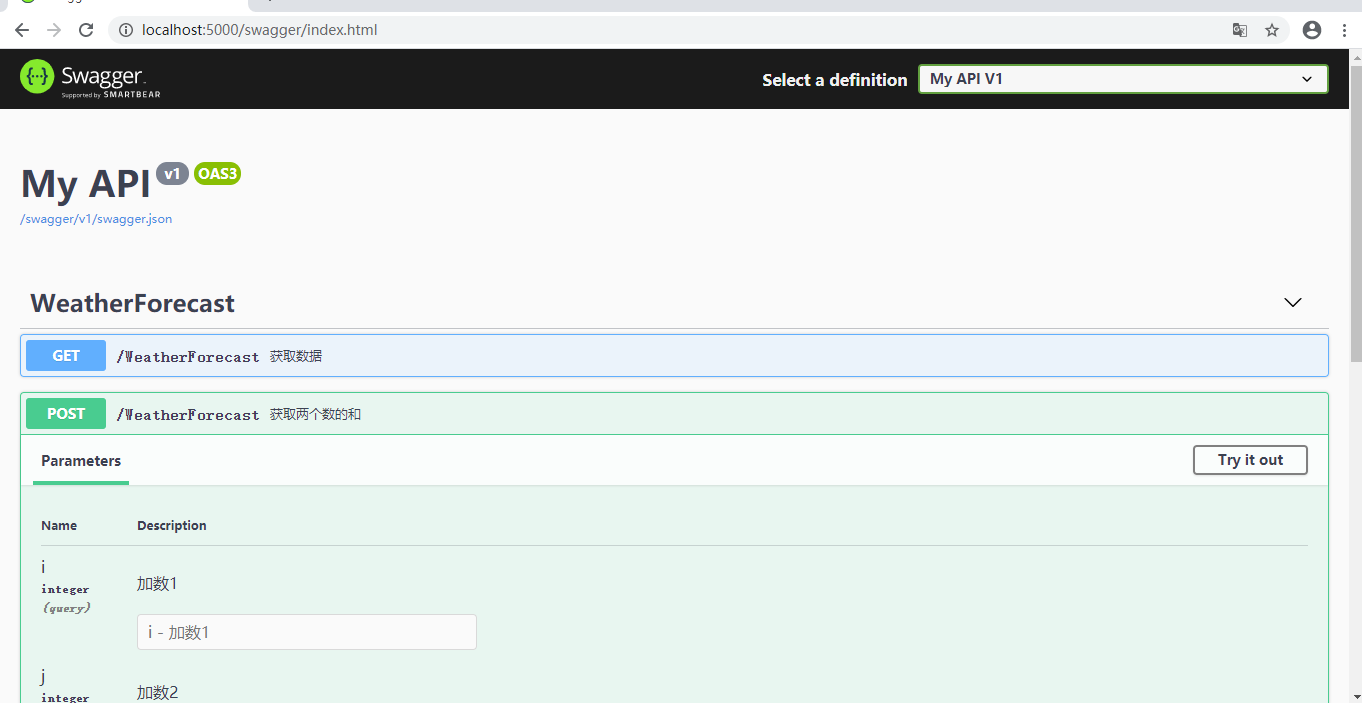Click the OAS3 version badge
Screen dimensions: 1362x703
click(217, 173)
